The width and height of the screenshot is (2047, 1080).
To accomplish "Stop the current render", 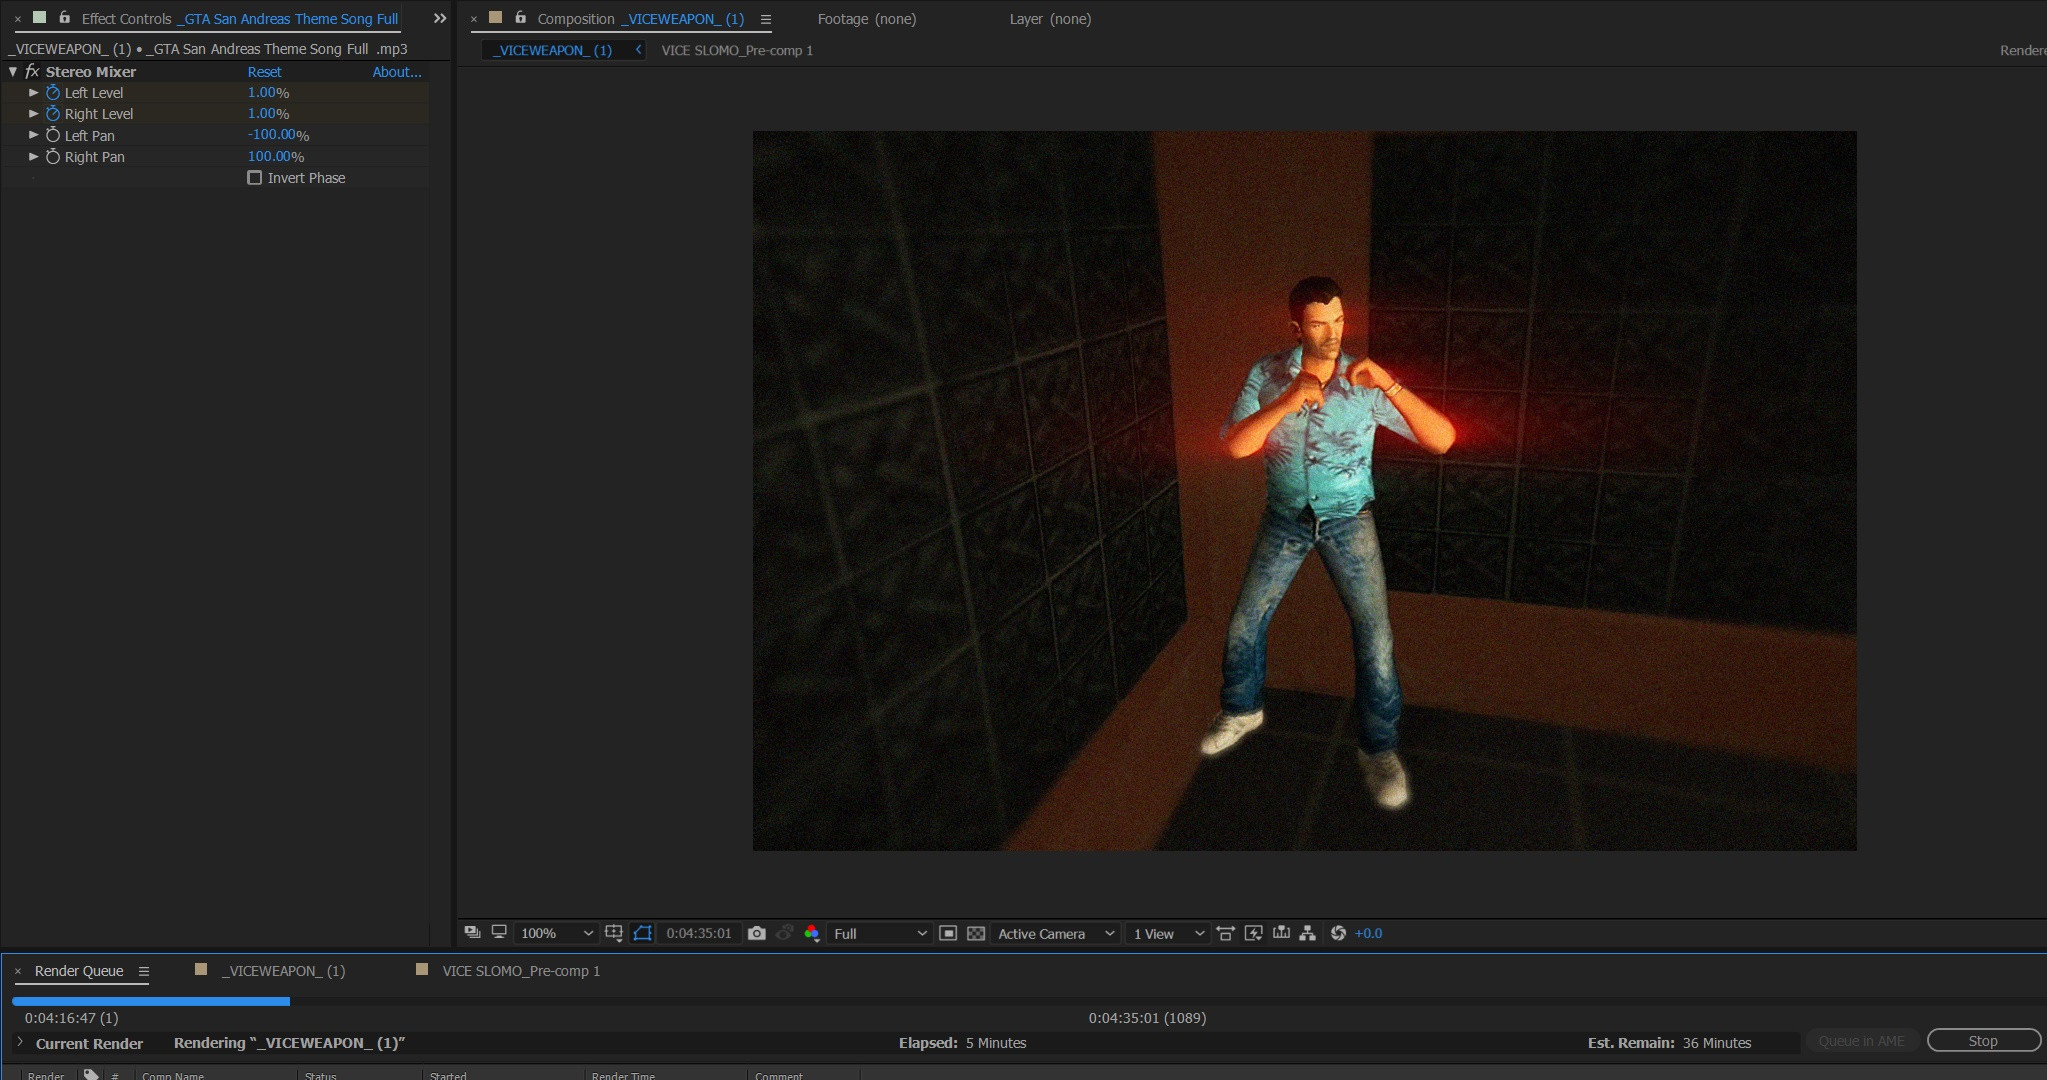I will coord(1983,1041).
